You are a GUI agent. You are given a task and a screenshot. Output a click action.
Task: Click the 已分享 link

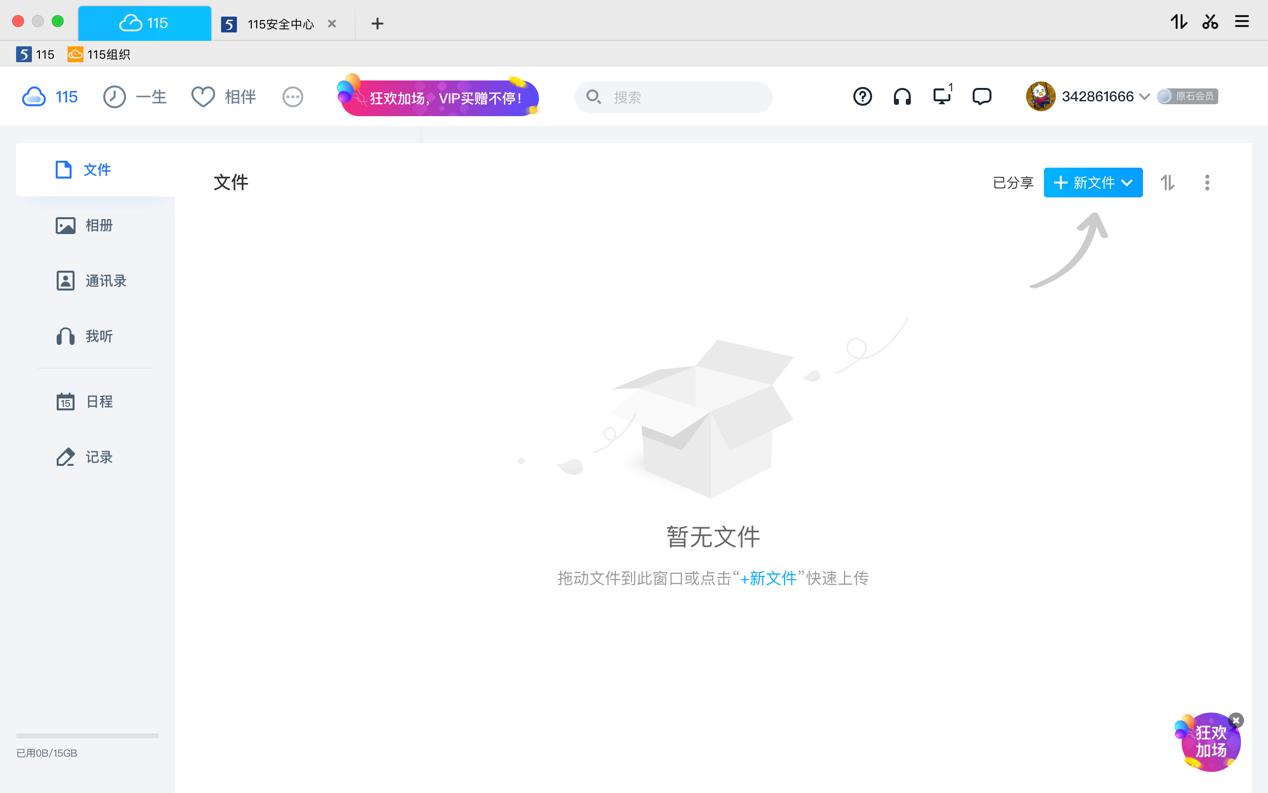(1012, 182)
